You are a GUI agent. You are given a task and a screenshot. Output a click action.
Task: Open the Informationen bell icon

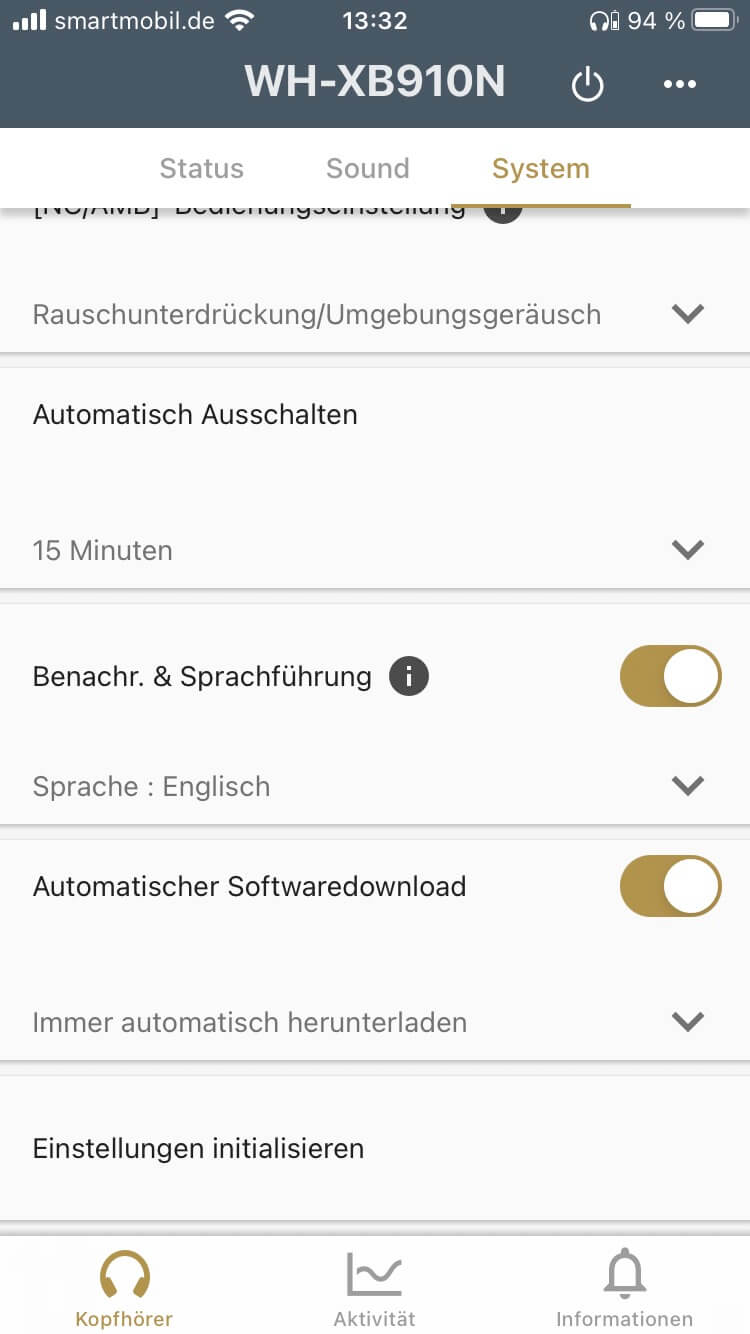(624, 1276)
